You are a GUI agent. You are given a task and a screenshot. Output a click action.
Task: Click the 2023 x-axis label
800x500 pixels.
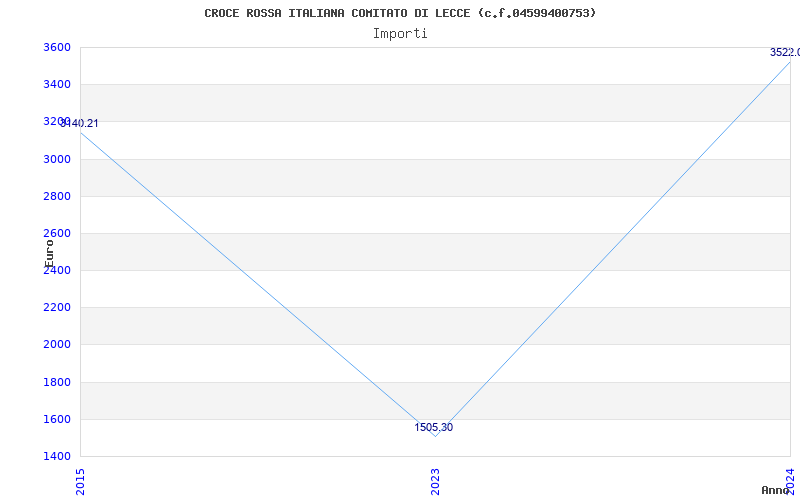(x=435, y=482)
